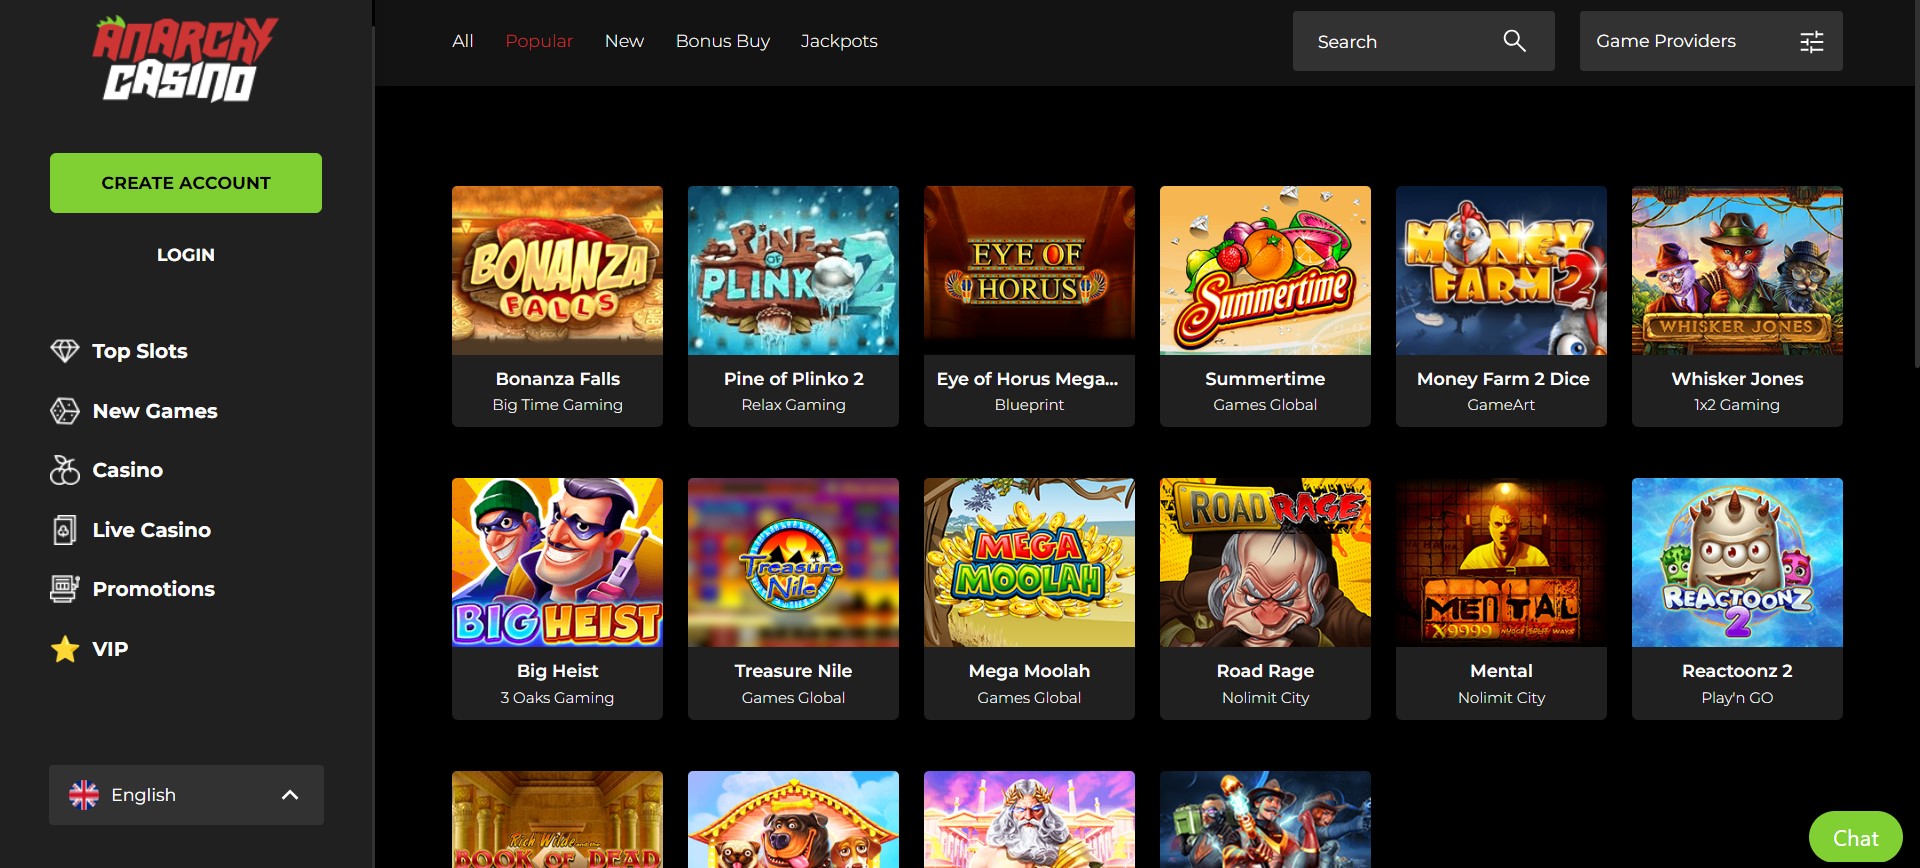The width and height of the screenshot is (1920, 868).
Task: Open the Casino sidebar link
Action: (128, 470)
